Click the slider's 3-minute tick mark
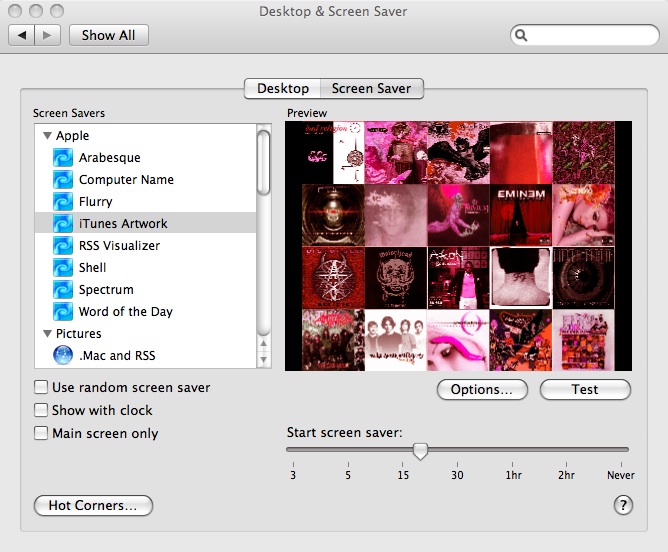Screen dimensions: 668x552 point(293,464)
